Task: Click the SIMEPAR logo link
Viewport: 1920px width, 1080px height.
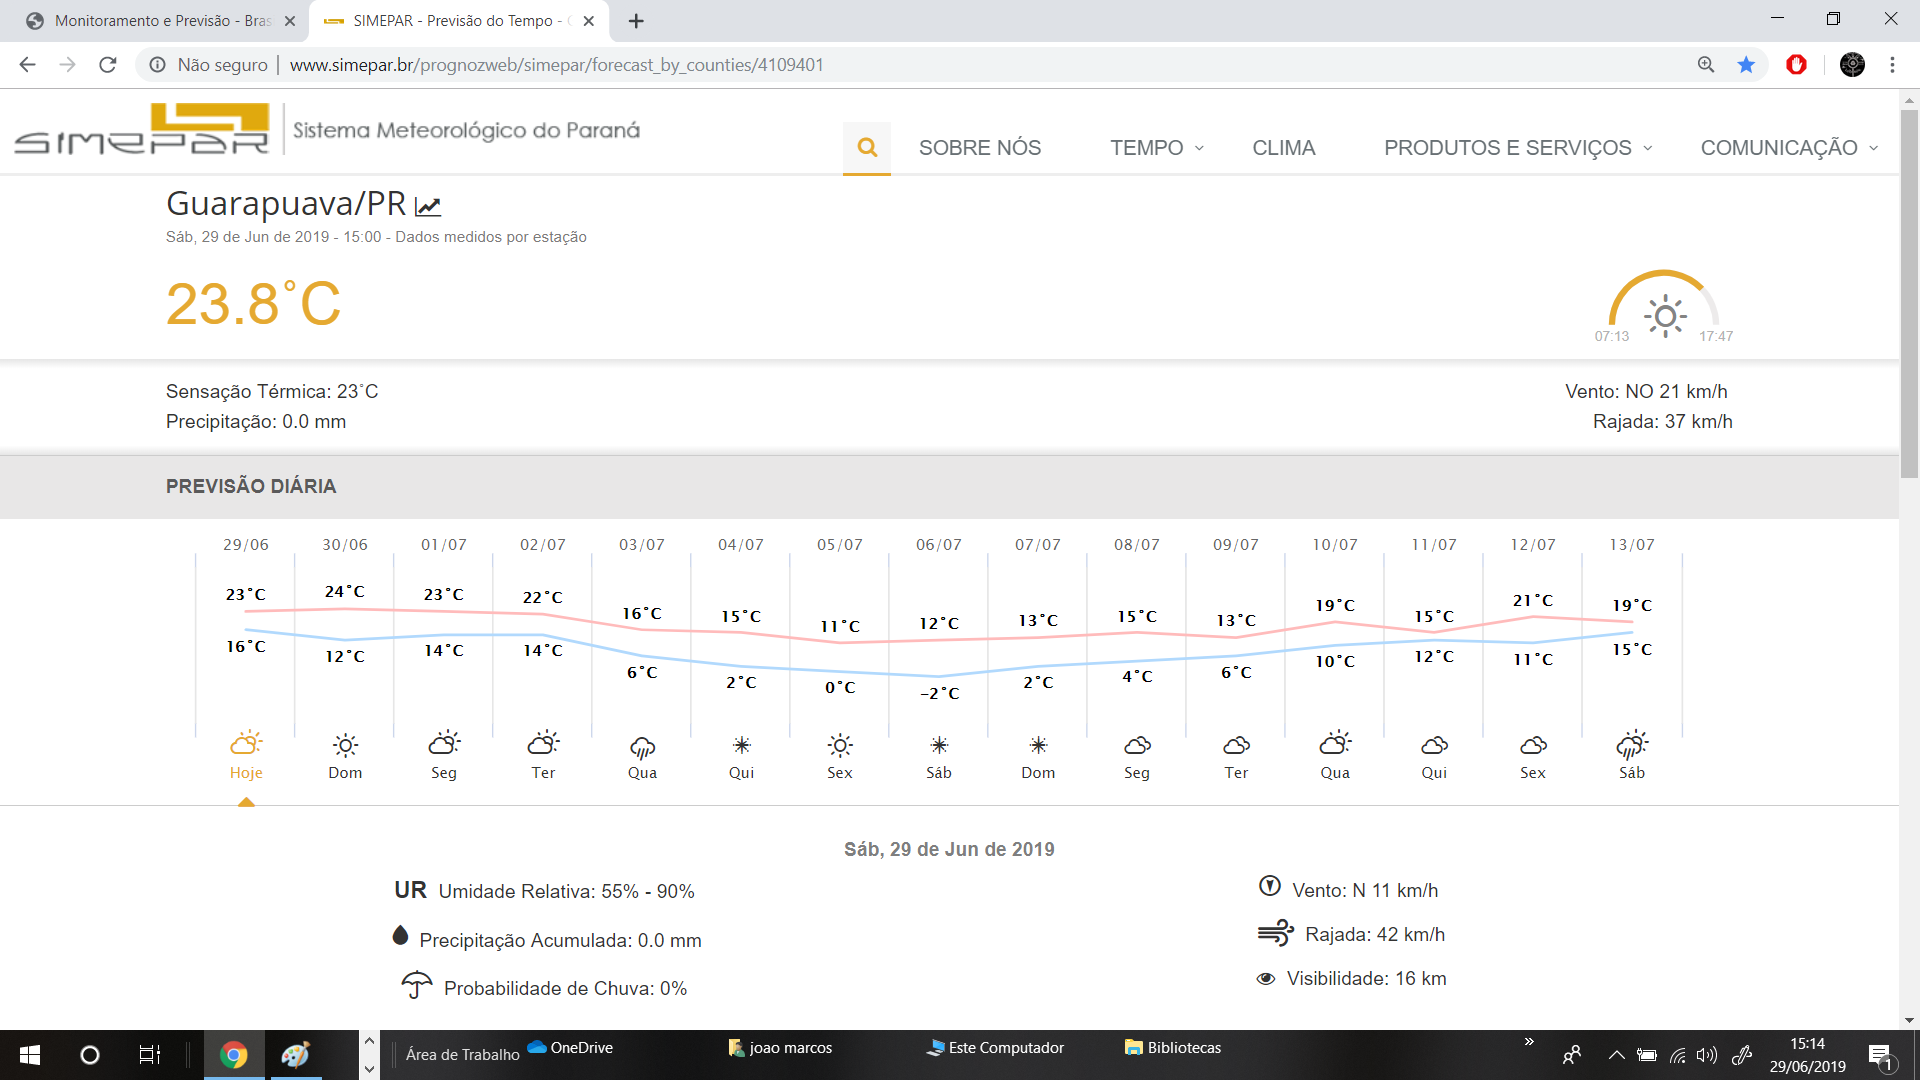Action: tap(142, 129)
